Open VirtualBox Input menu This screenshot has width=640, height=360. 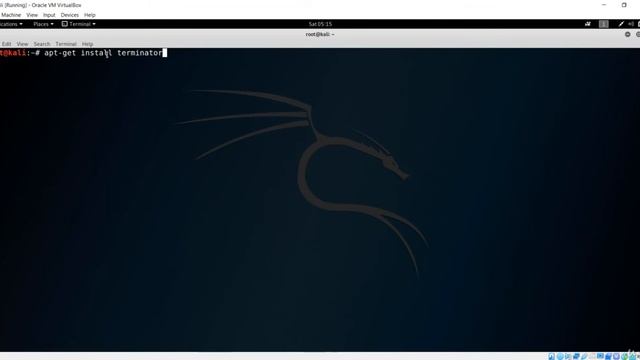(x=49, y=15)
